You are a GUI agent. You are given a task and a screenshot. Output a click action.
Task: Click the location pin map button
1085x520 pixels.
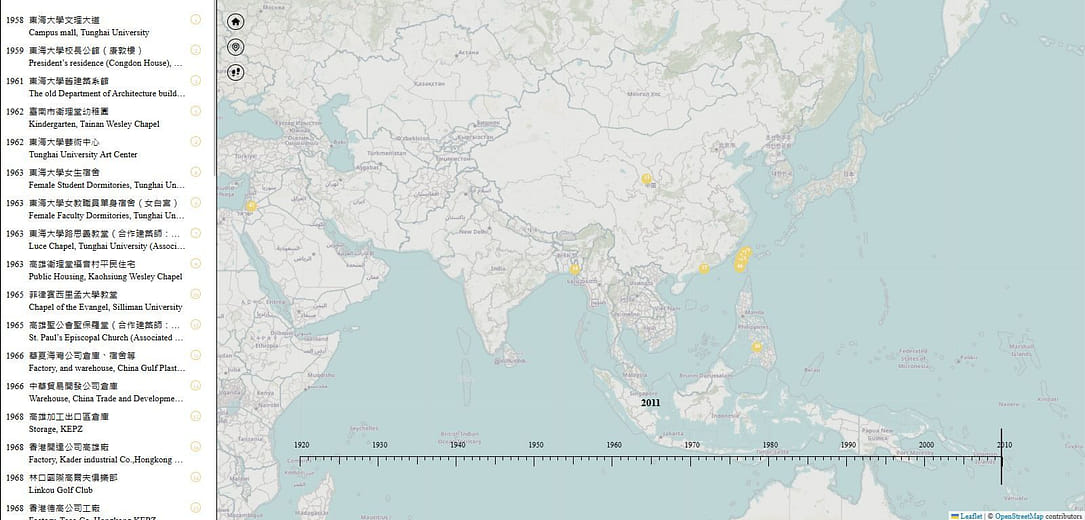[236, 47]
